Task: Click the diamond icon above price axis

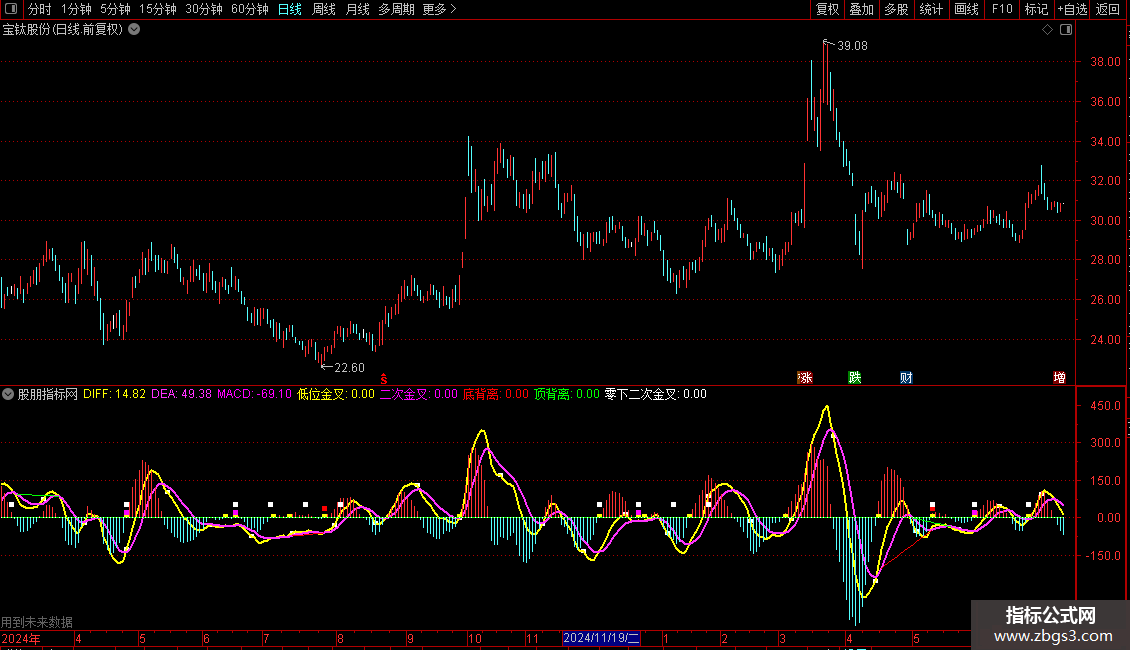Action: (x=1048, y=30)
